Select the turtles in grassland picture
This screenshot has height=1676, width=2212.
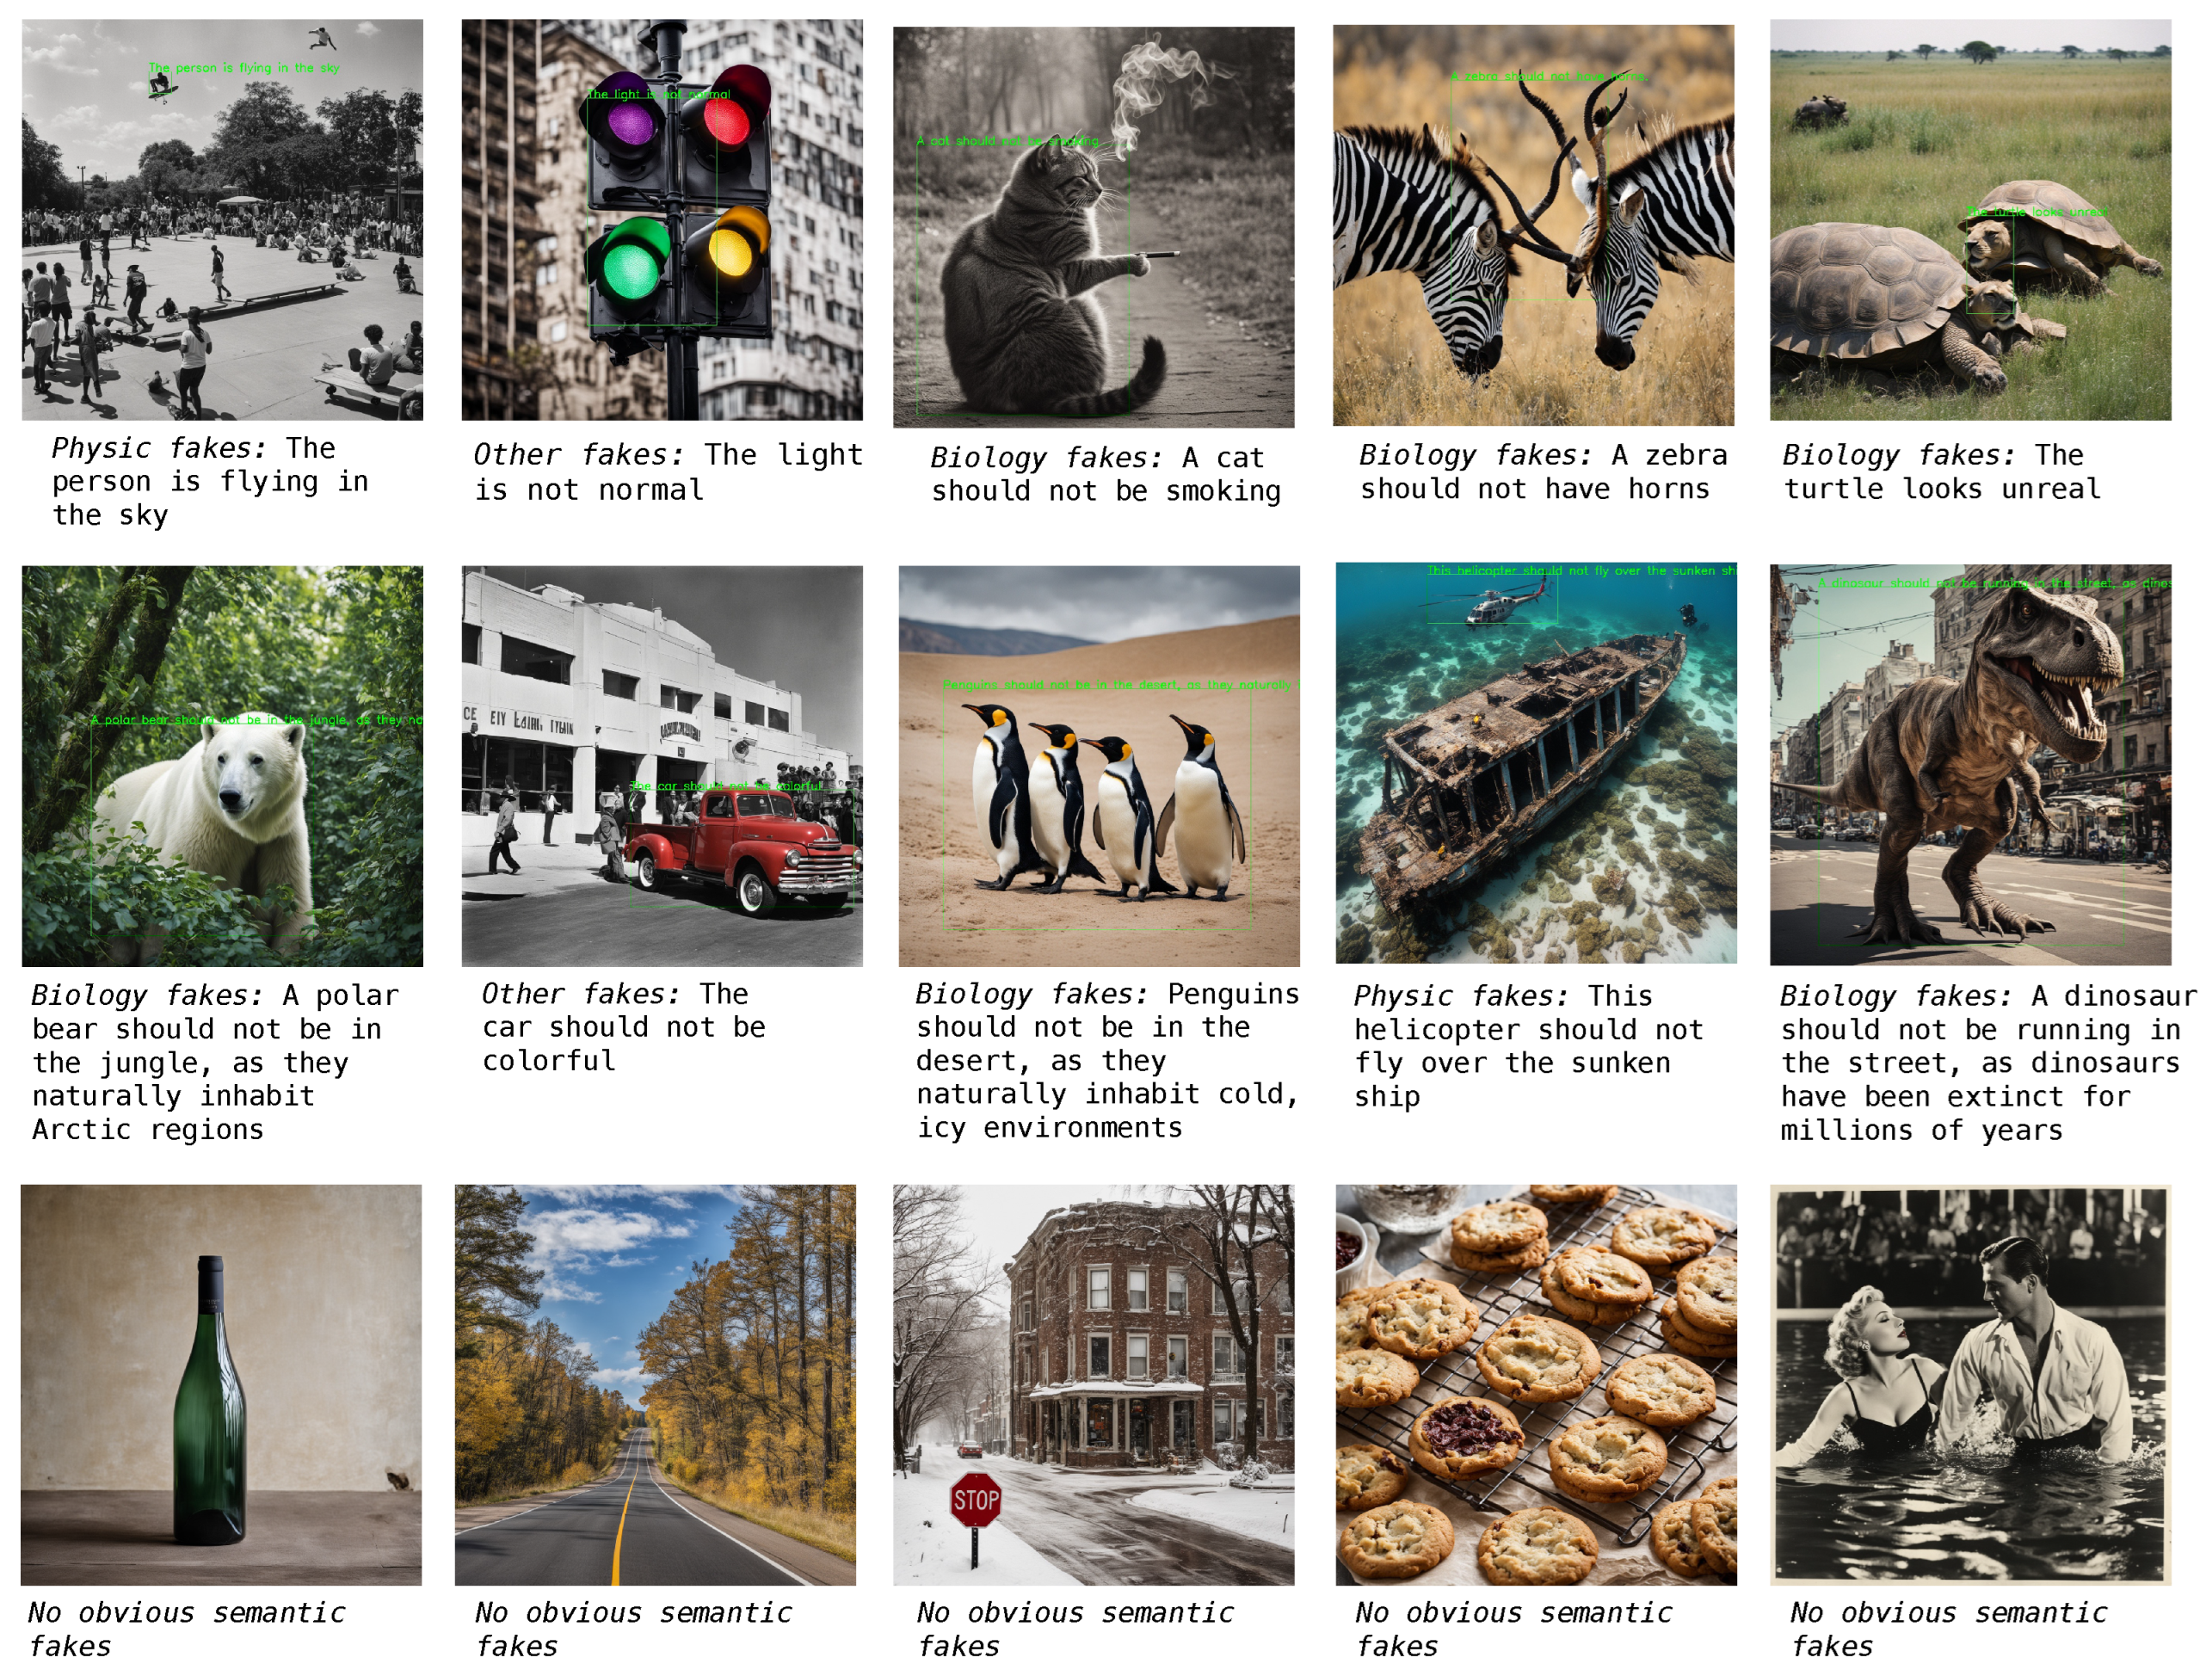[1970, 220]
